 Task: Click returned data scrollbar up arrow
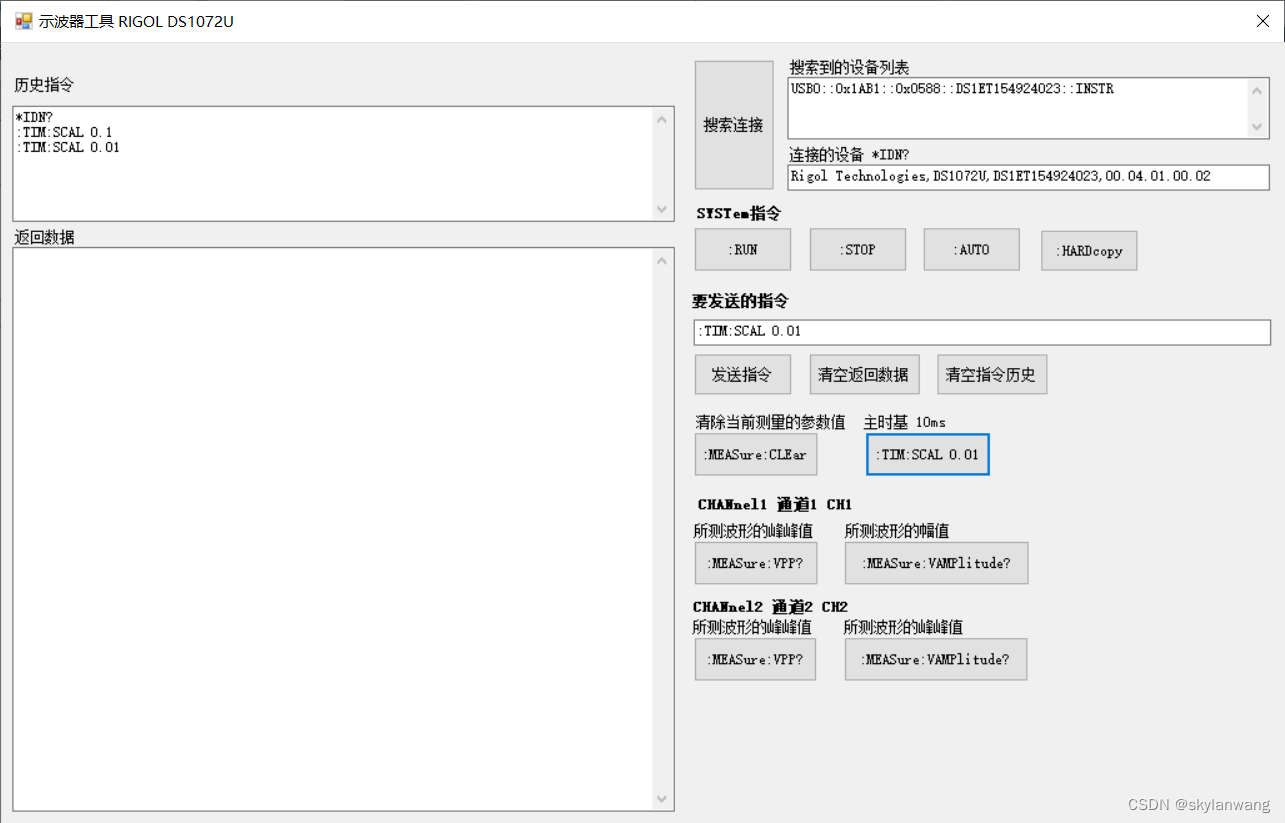click(661, 261)
